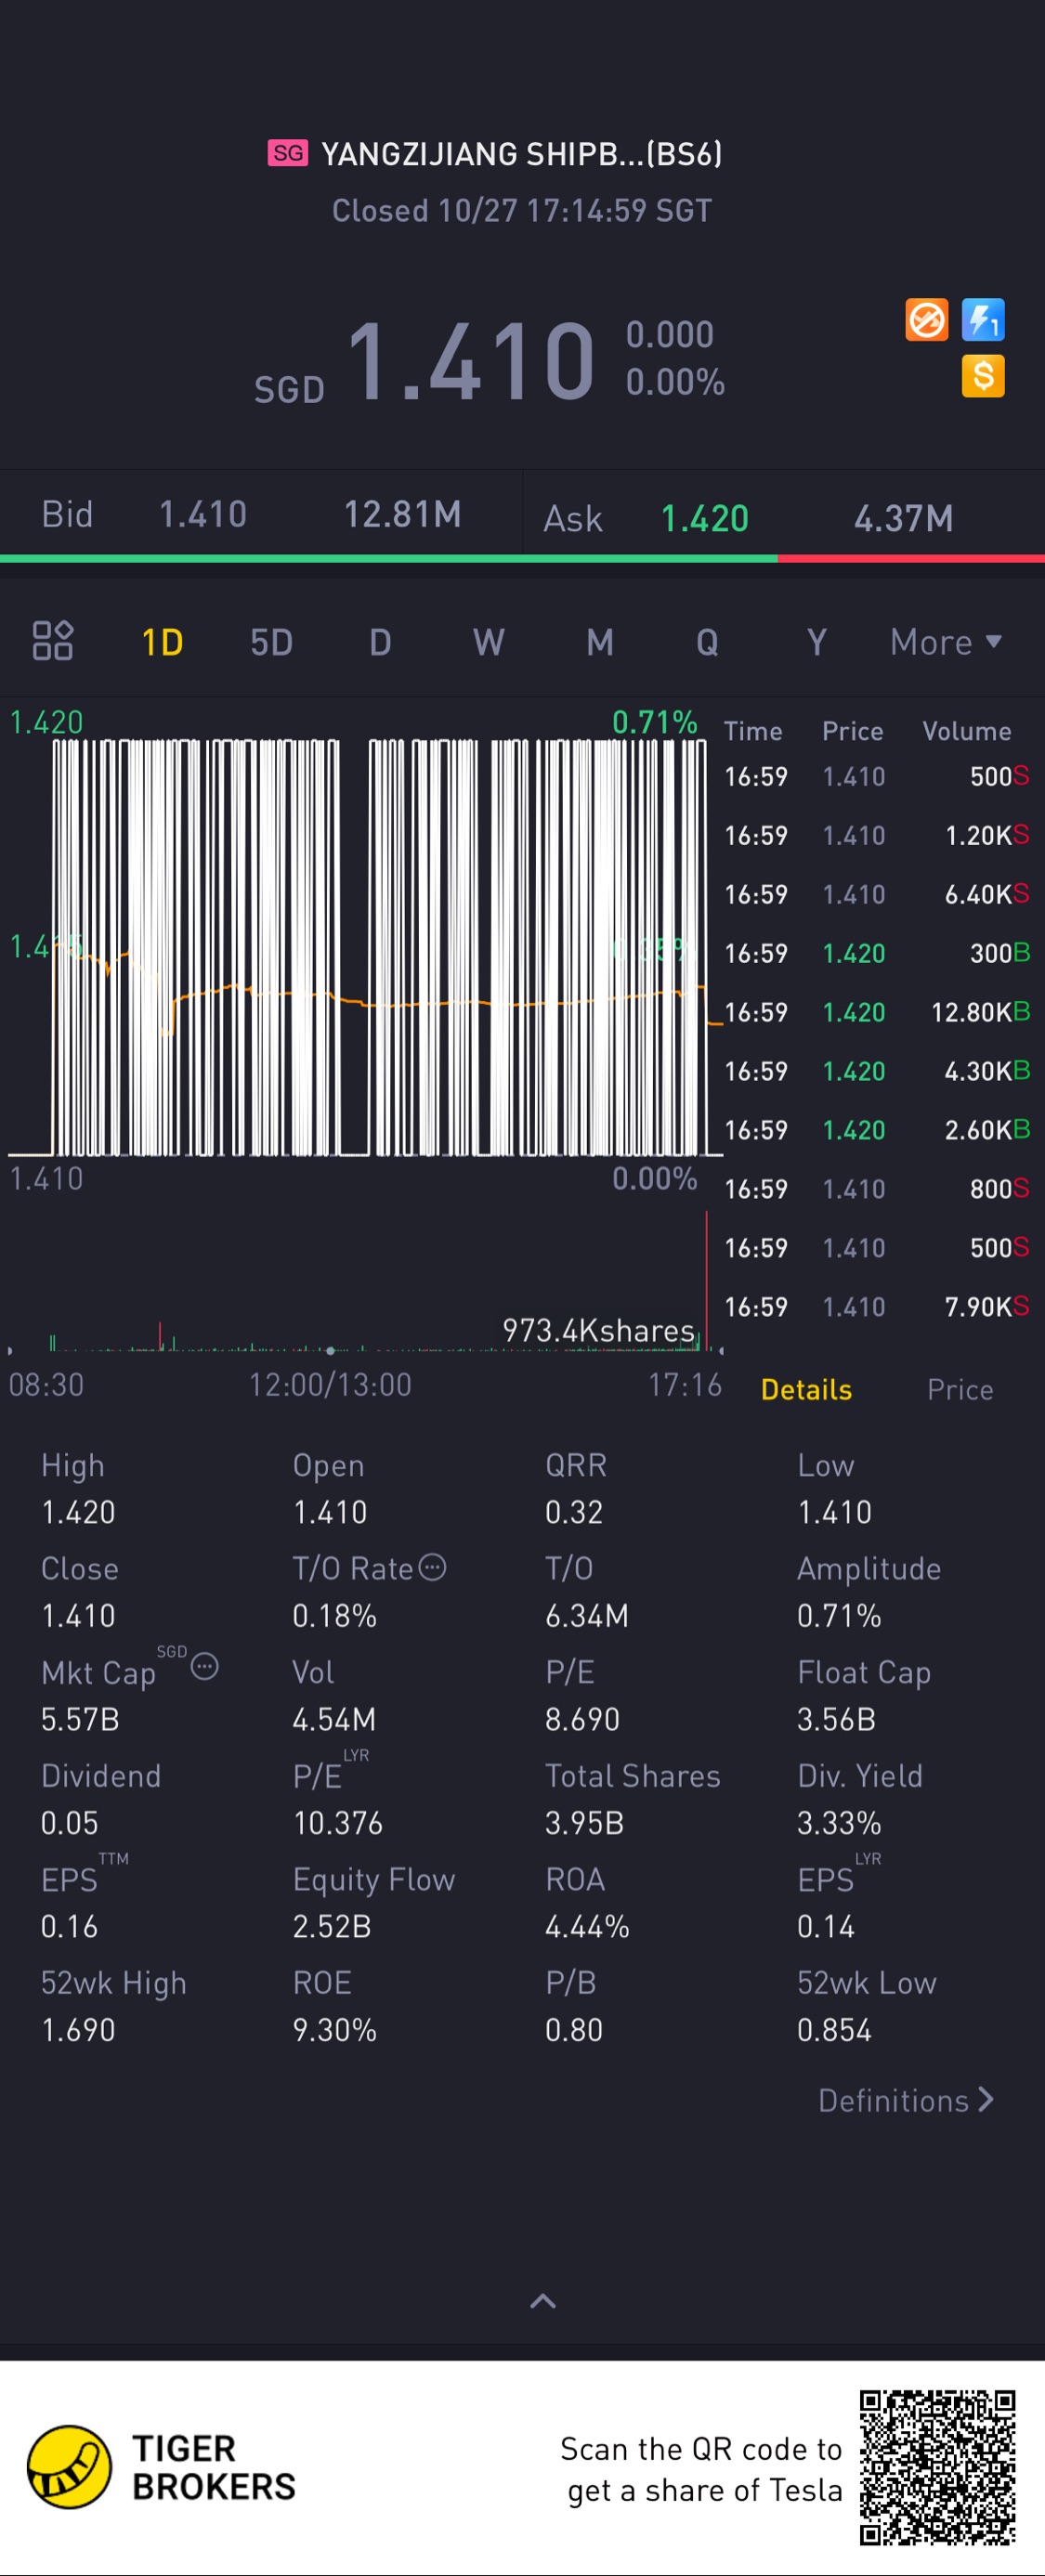Tap the stock title YANGZIJIANG SHIPB...(BS6)

(521, 153)
